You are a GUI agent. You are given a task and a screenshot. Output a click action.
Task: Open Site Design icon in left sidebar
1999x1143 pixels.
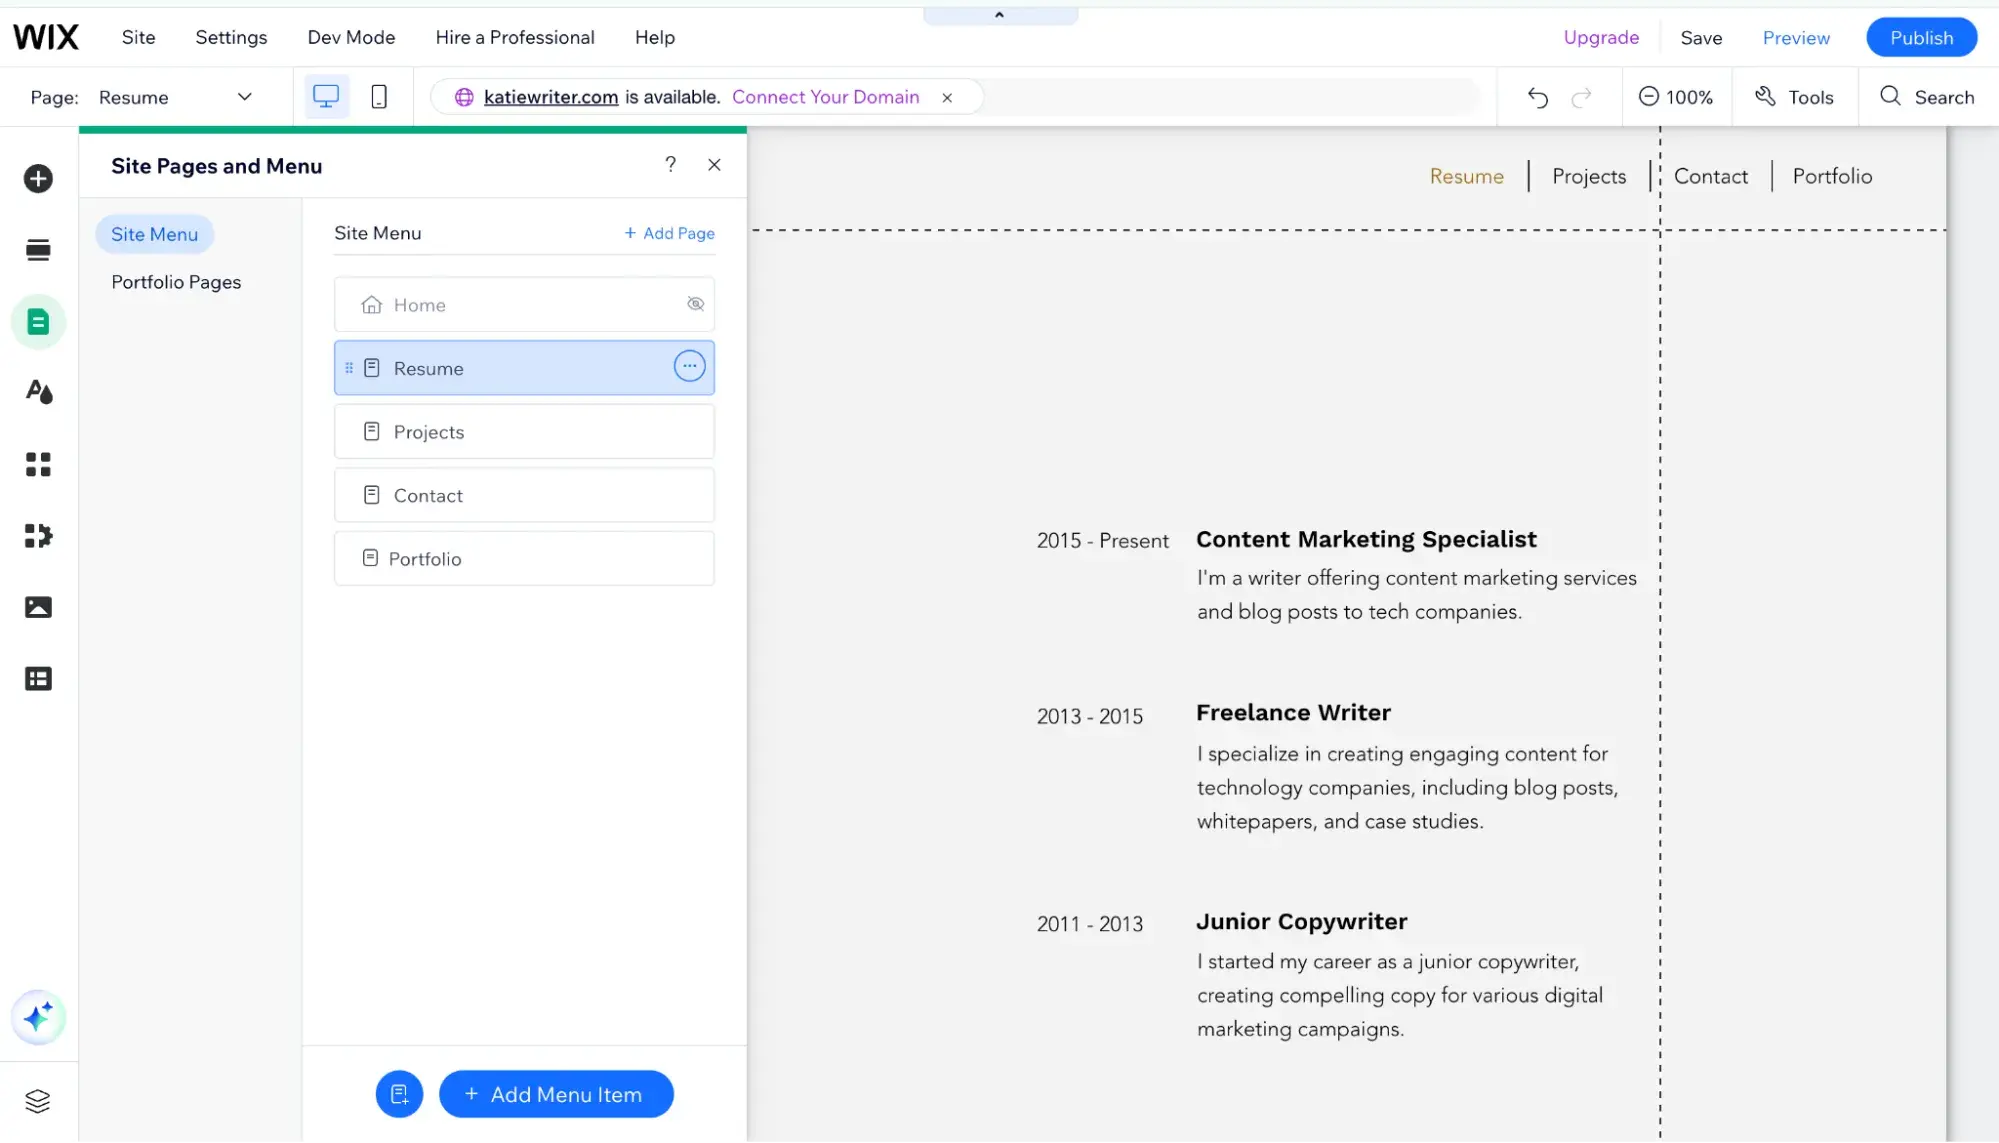pyautogui.click(x=38, y=392)
